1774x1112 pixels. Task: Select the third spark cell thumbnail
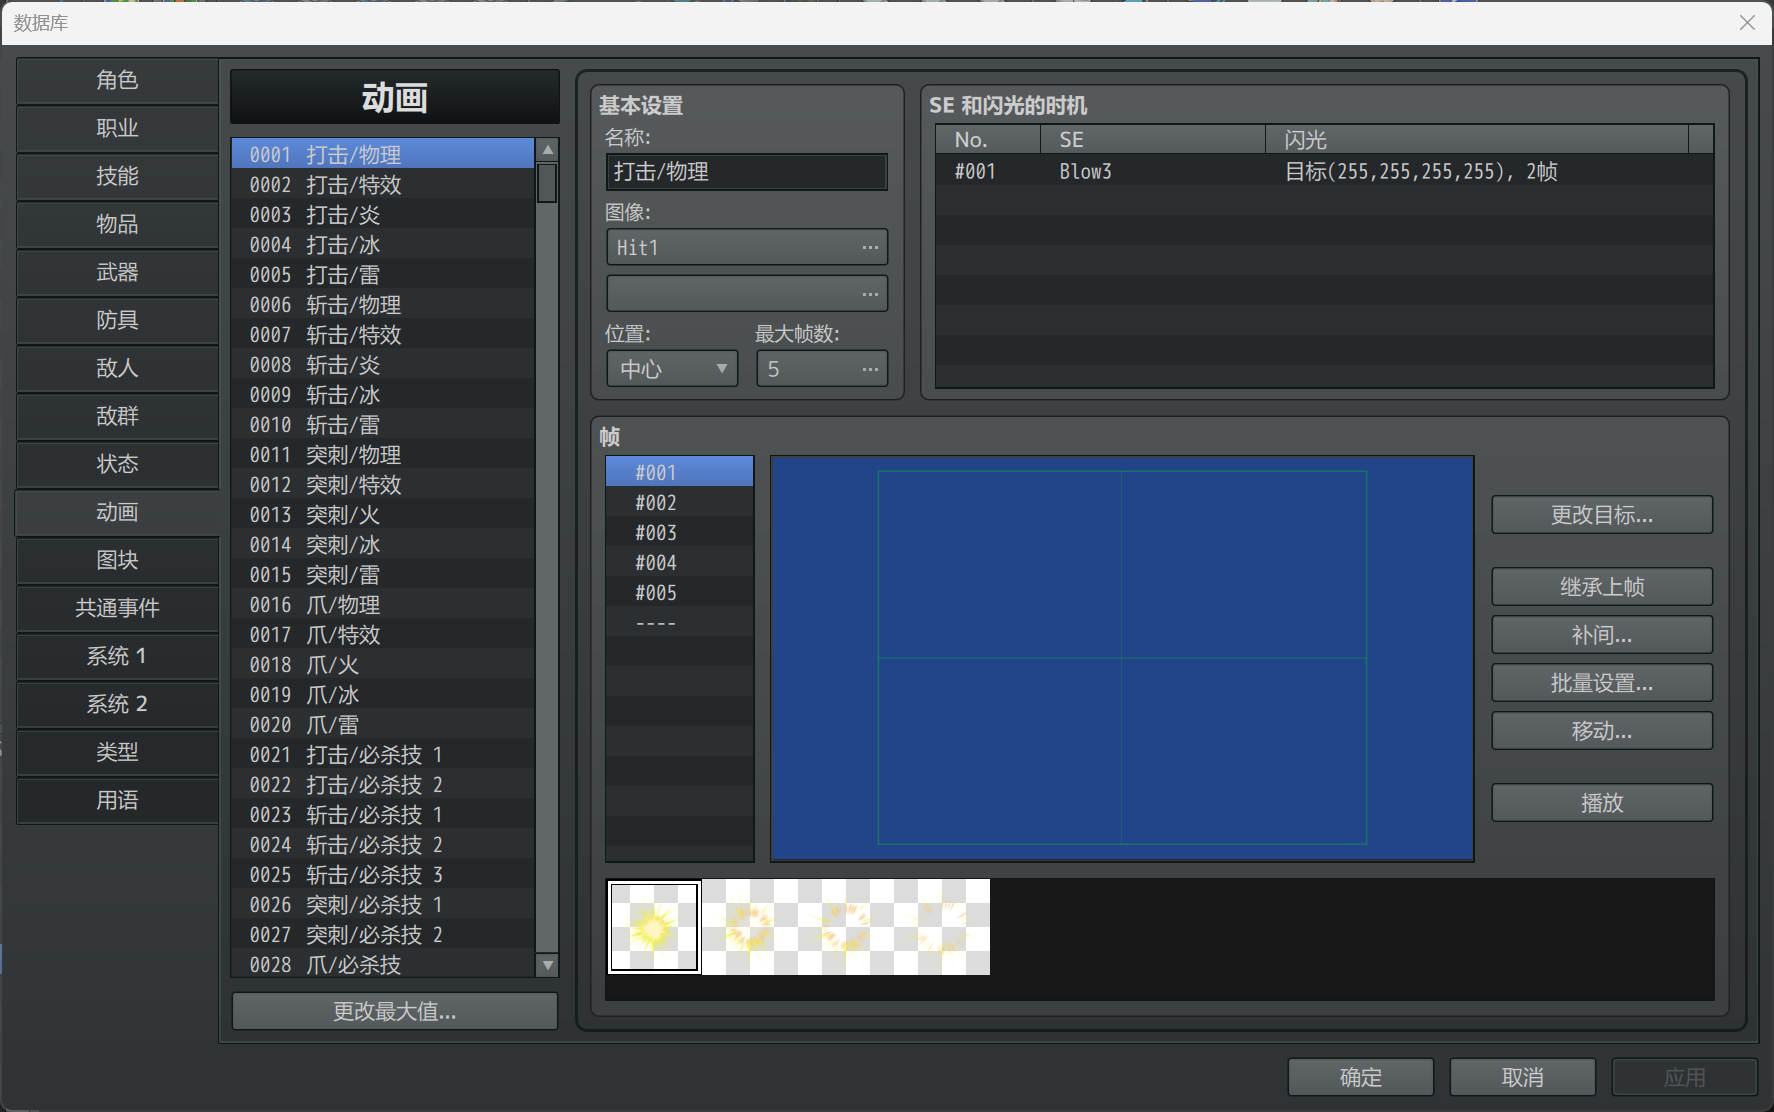tap(846, 927)
